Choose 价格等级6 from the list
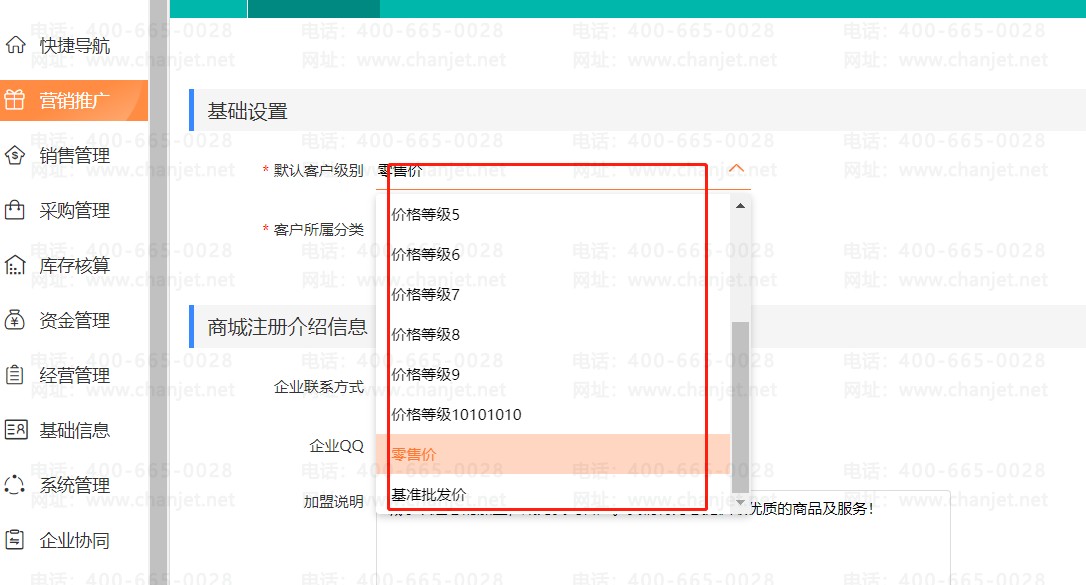Screen dimensions: 1086x585 pyautogui.click(x=553, y=255)
